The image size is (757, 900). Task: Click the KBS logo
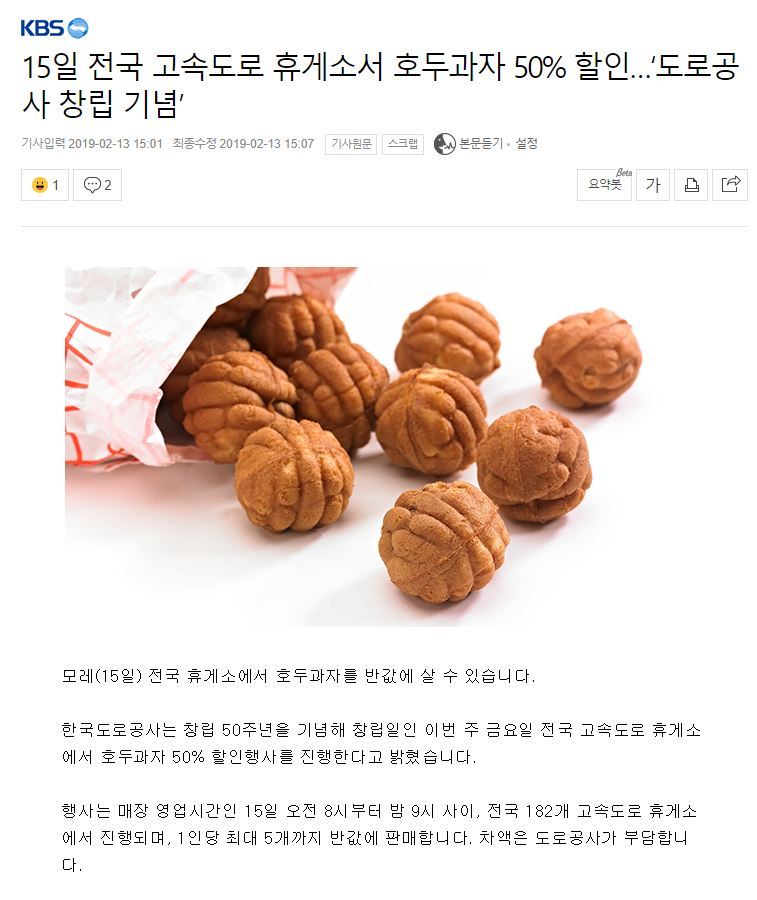[54, 28]
